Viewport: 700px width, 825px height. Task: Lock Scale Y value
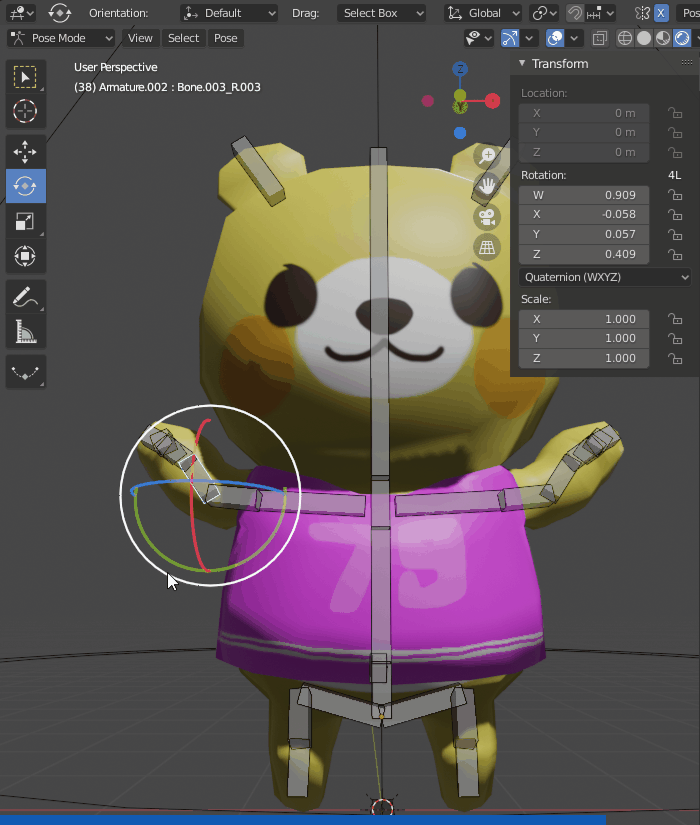tap(675, 338)
